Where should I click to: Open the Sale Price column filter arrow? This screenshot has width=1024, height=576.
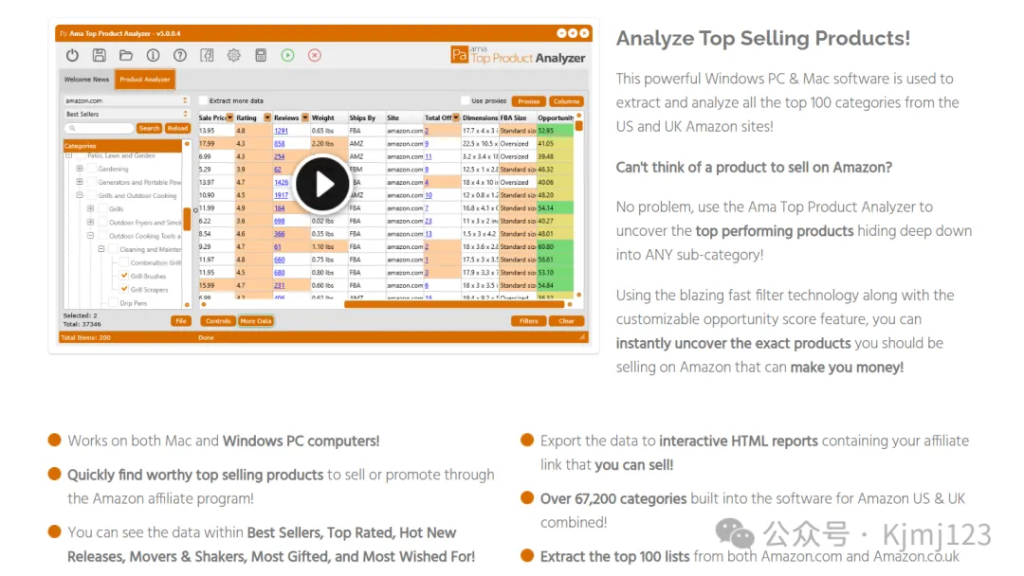230,118
